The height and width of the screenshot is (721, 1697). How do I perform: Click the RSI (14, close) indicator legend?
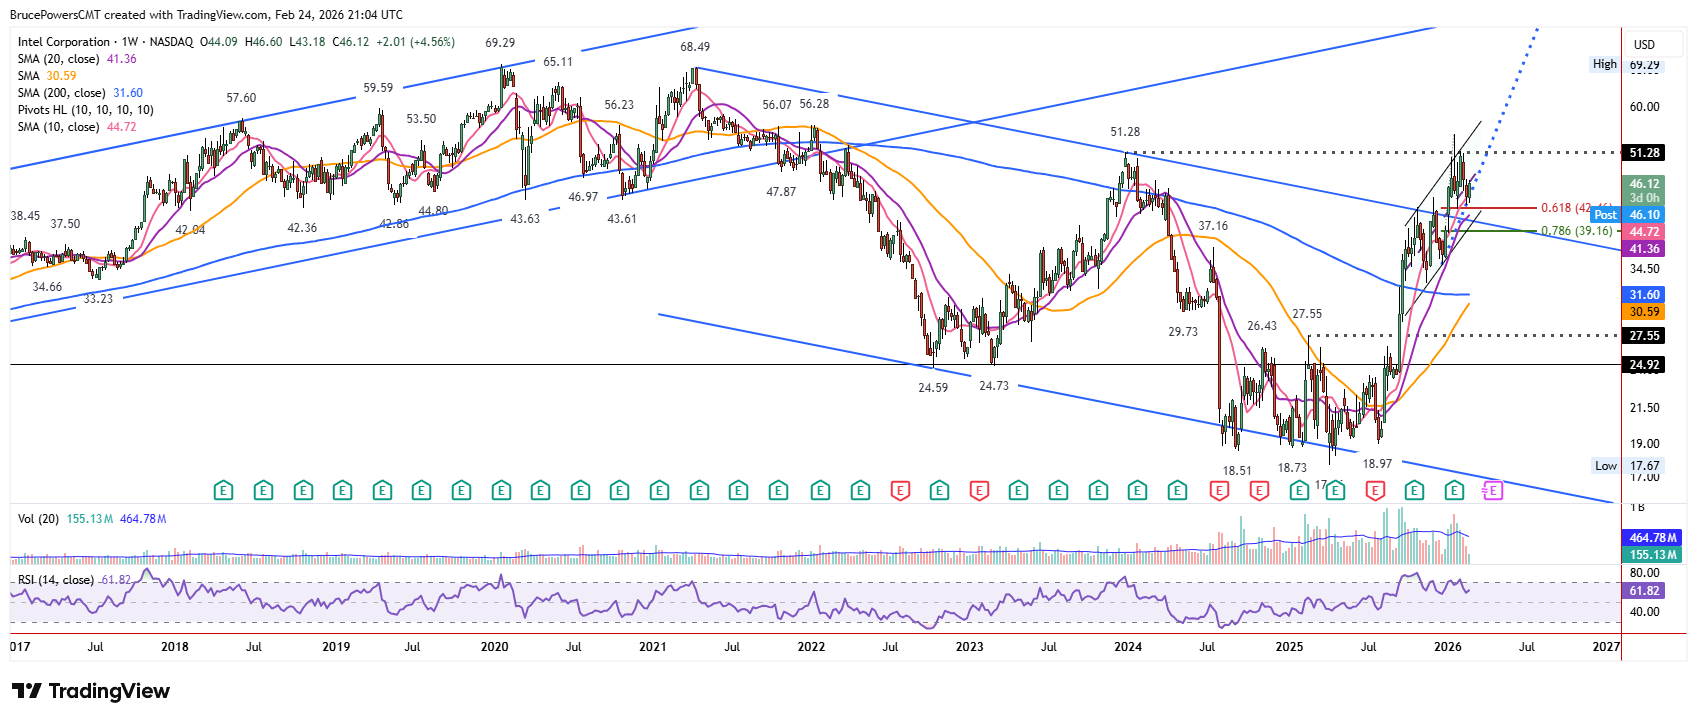click(74, 580)
